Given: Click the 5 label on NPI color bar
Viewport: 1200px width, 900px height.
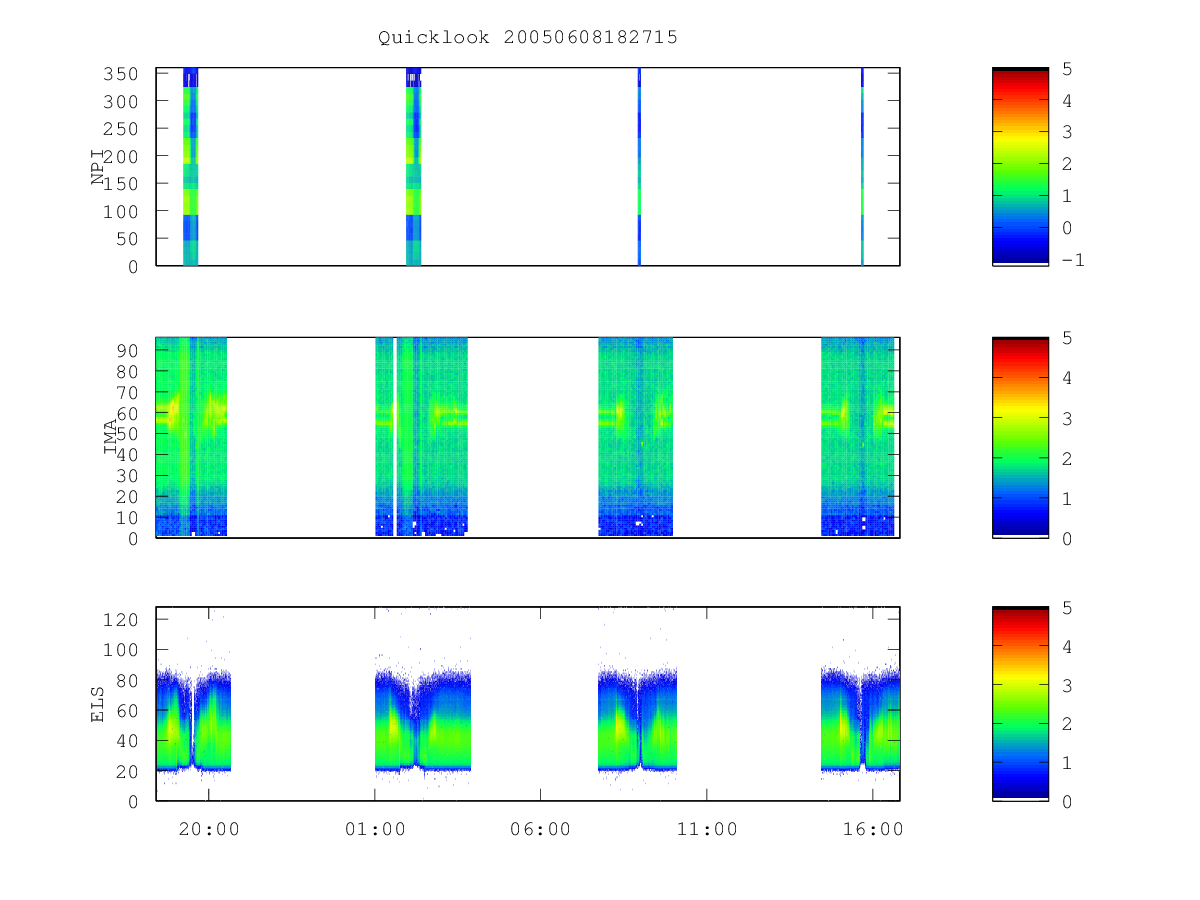Looking at the screenshot, I should tap(1066, 69).
